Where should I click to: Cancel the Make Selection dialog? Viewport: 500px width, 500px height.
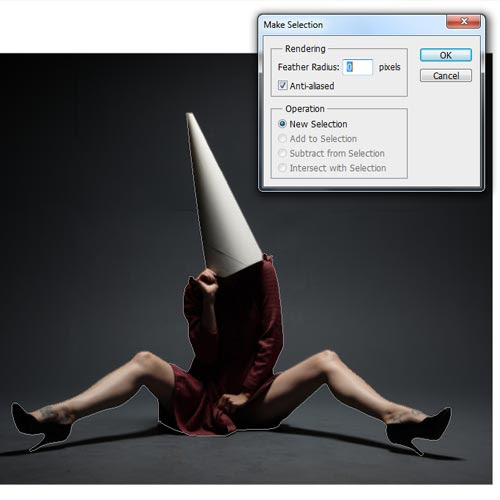pyautogui.click(x=446, y=76)
